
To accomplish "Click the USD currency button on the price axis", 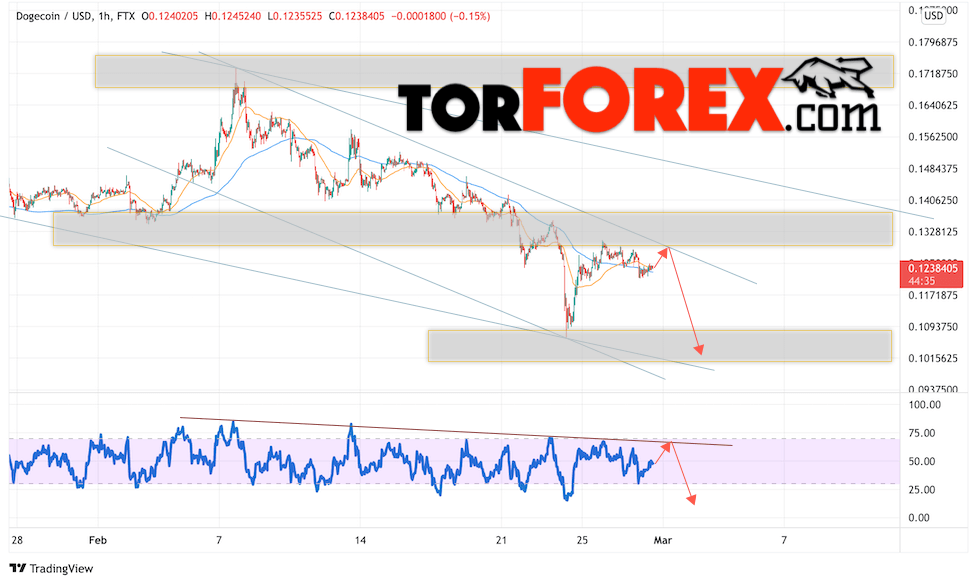I will [x=933, y=16].
